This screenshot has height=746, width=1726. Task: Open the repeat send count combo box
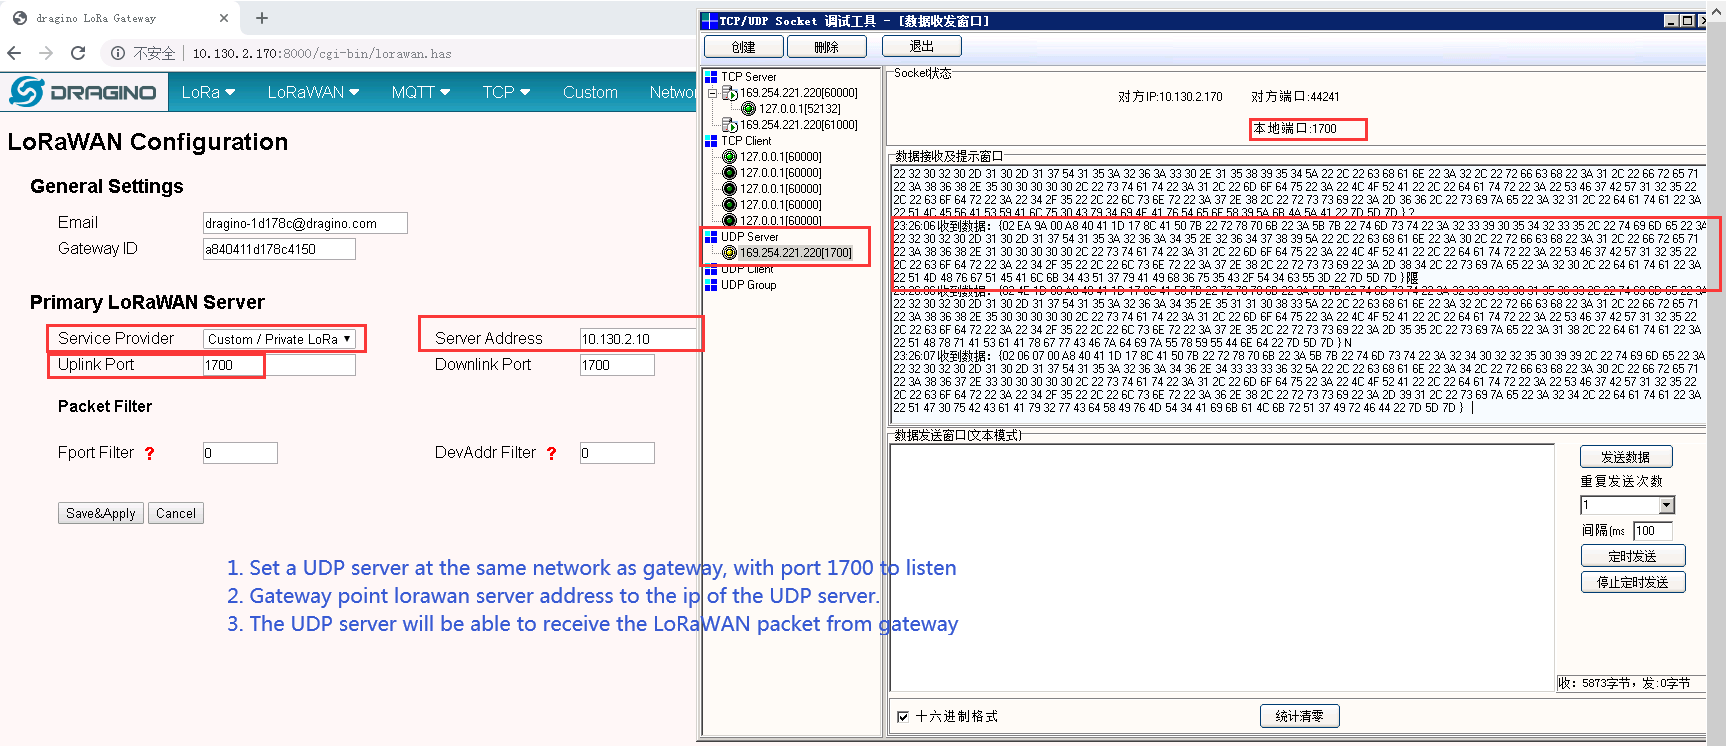[x=1627, y=505]
